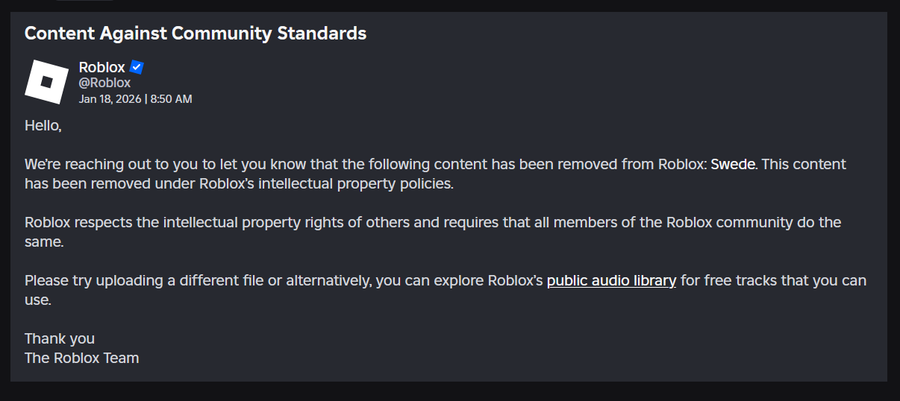The height and width of the screenshot is (401, 900).
Task: Open the public audio library link
Action: click(x=611, y=281)
